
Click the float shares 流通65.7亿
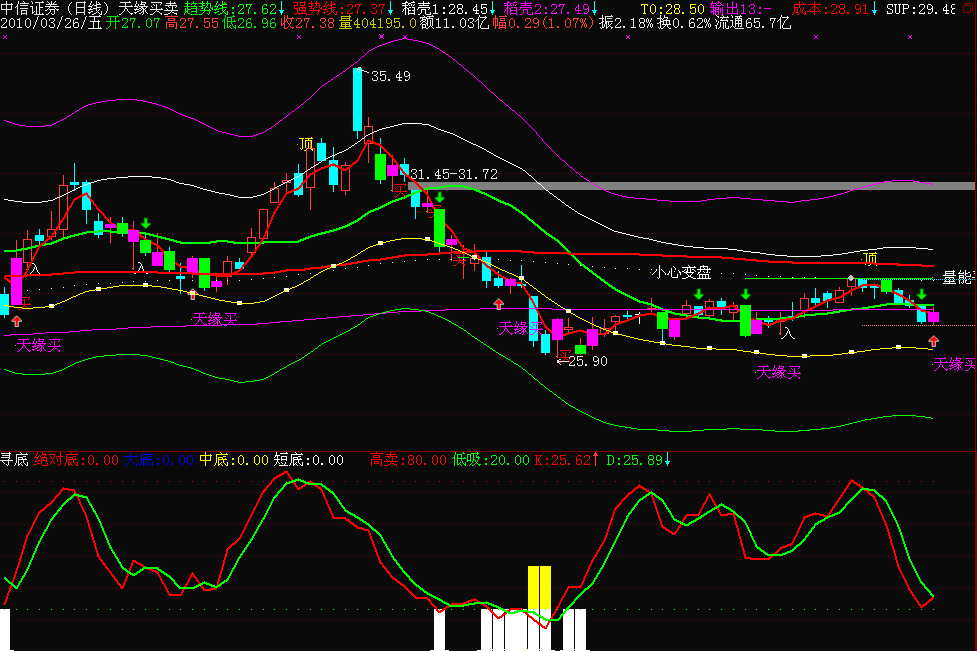click(x=753, y=24)
